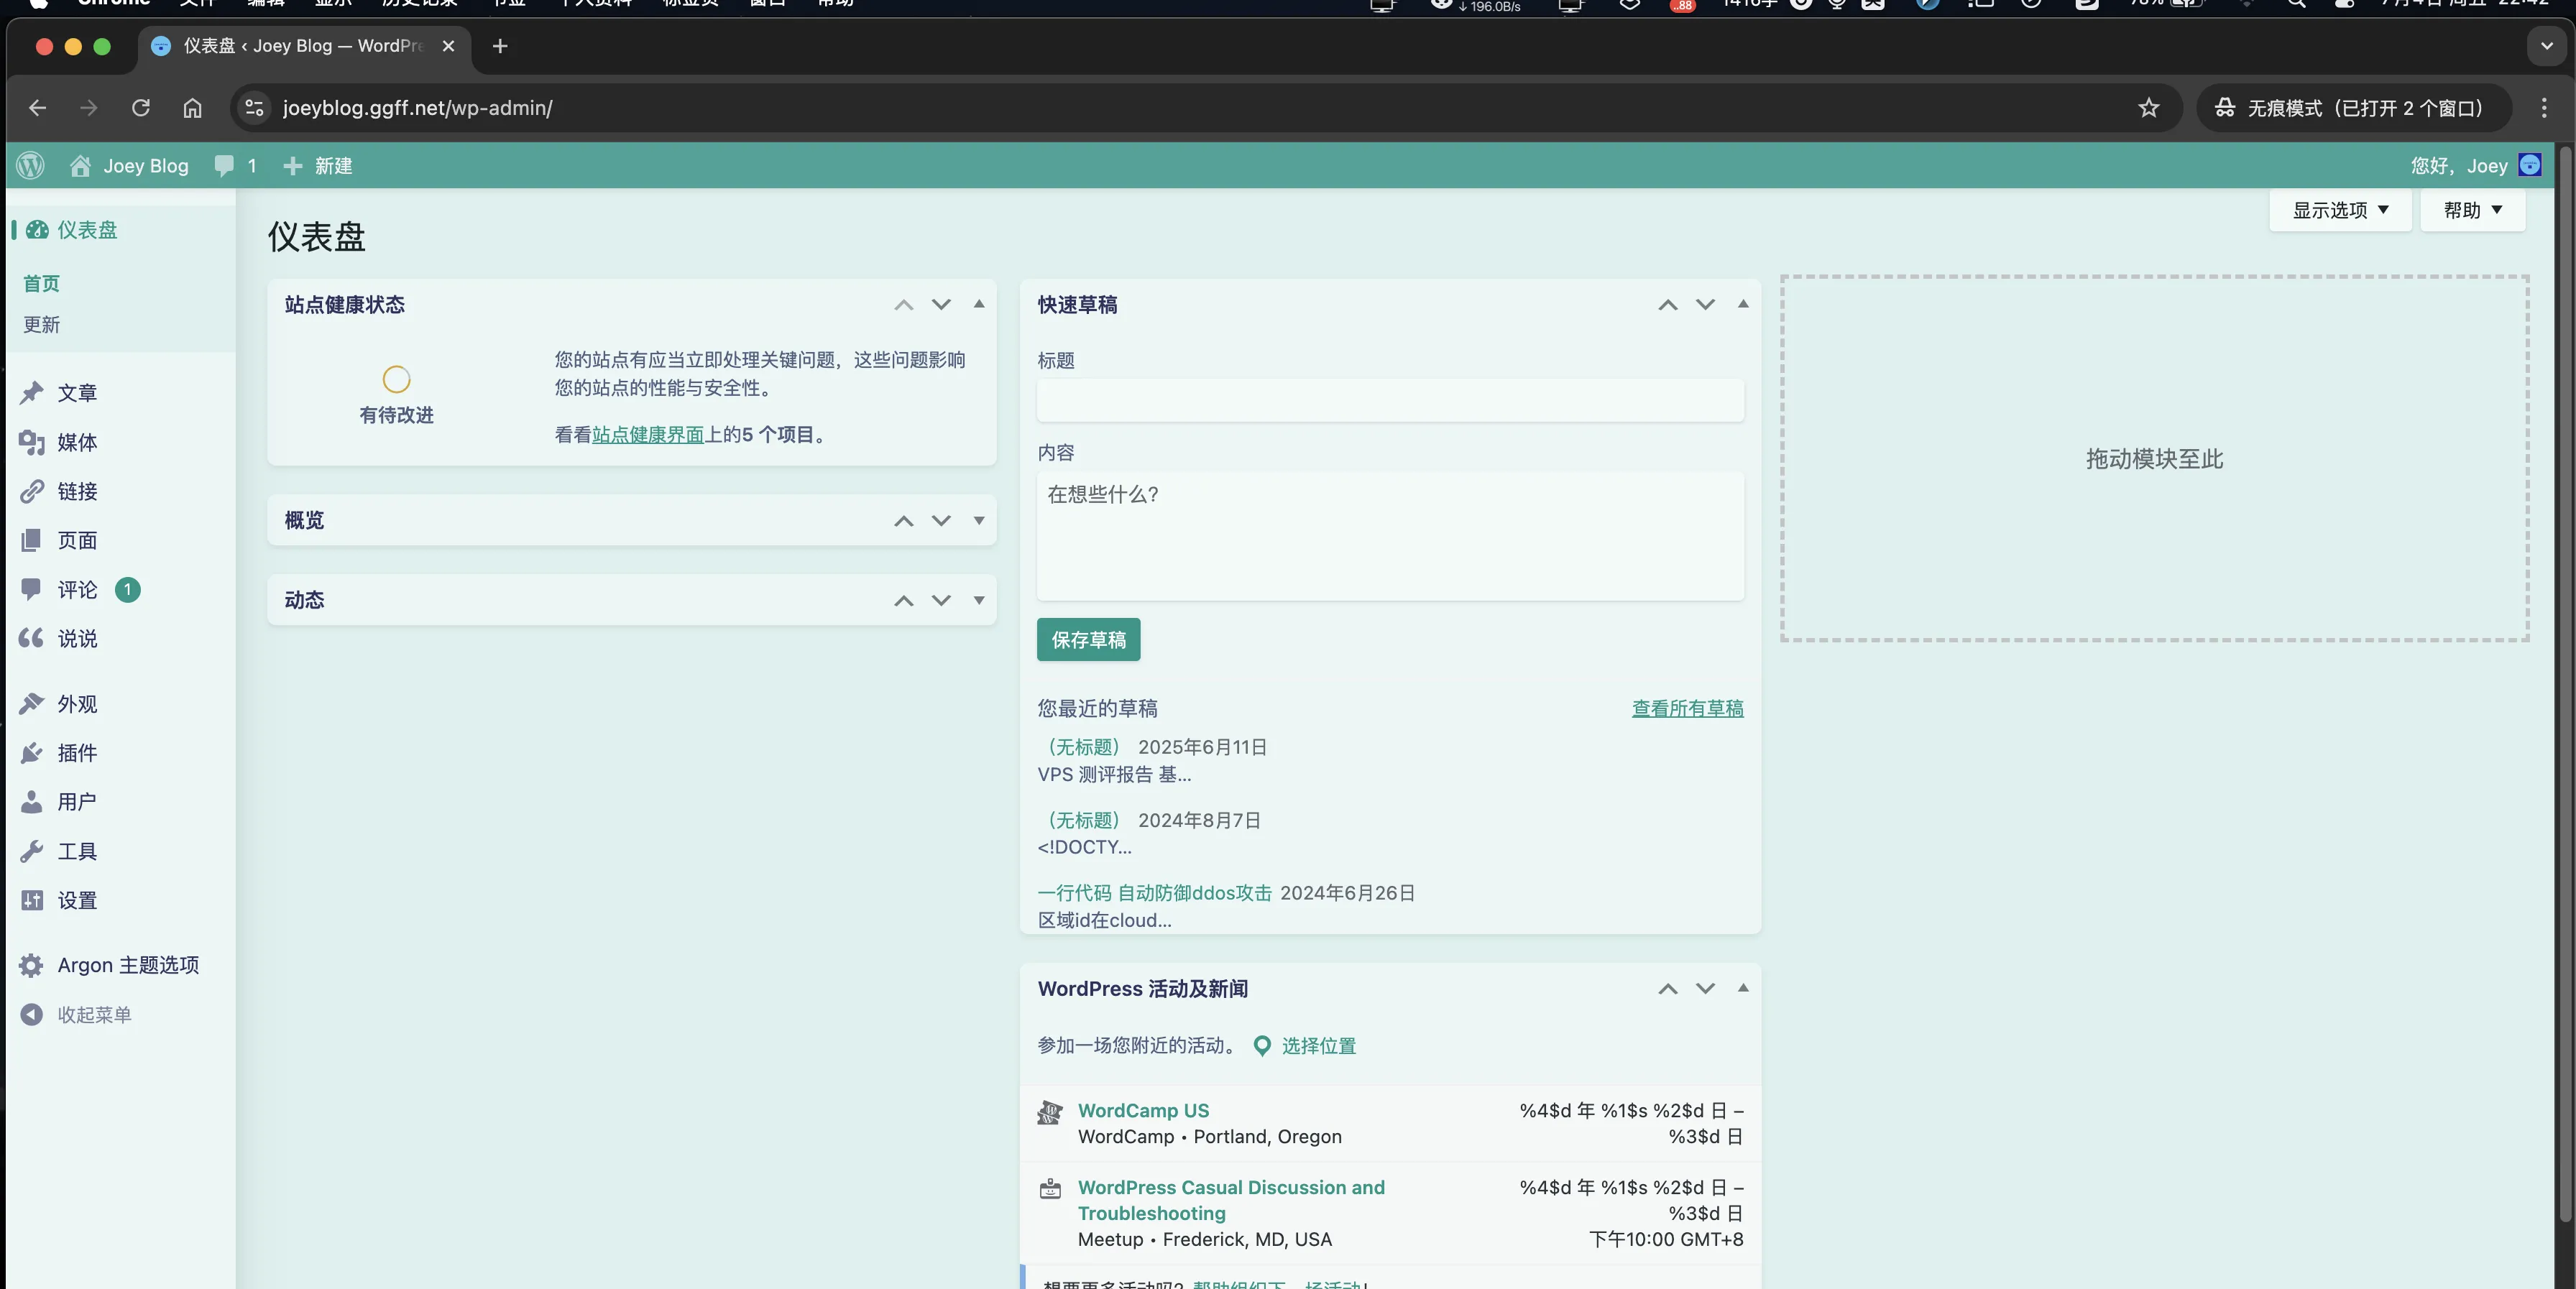2576x1289 pixels.
Task: Click the 标题 input field
Action: coord(1390,401)
